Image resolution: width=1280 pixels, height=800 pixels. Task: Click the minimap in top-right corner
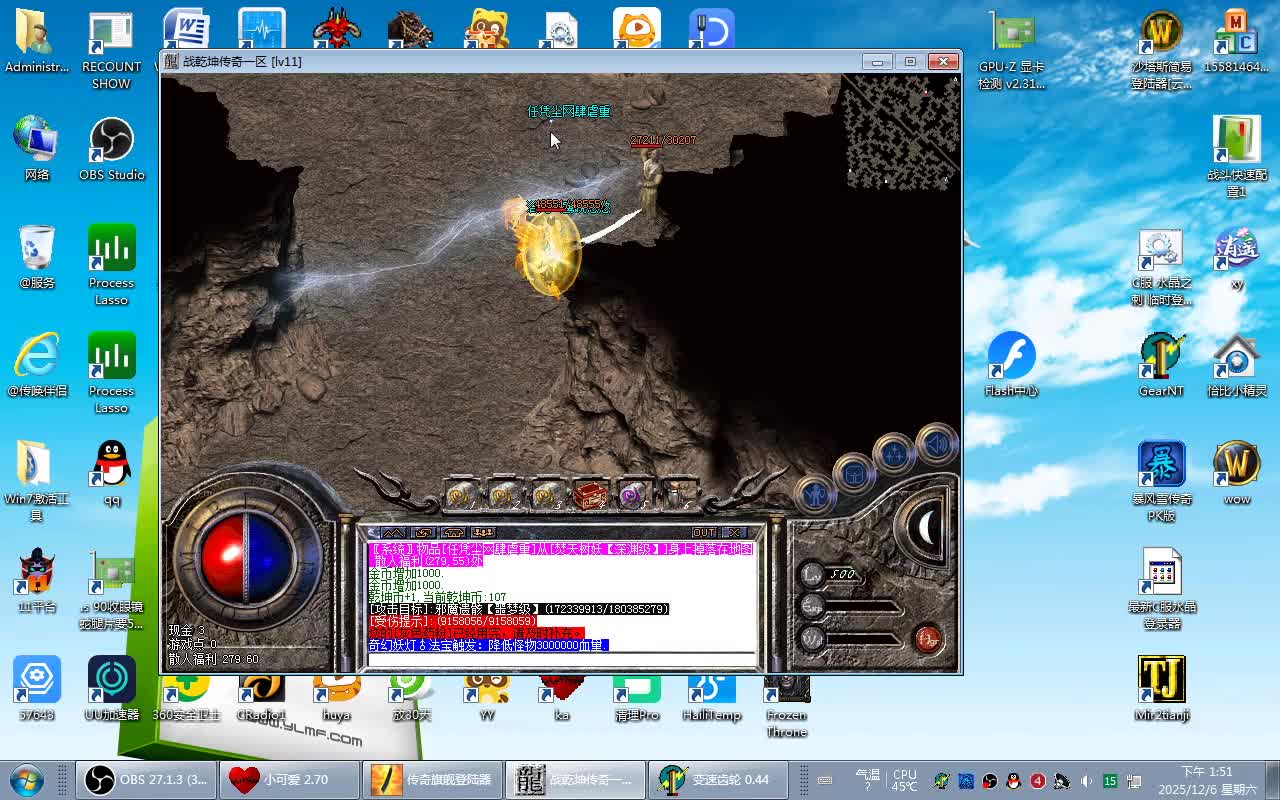point(900,130)
